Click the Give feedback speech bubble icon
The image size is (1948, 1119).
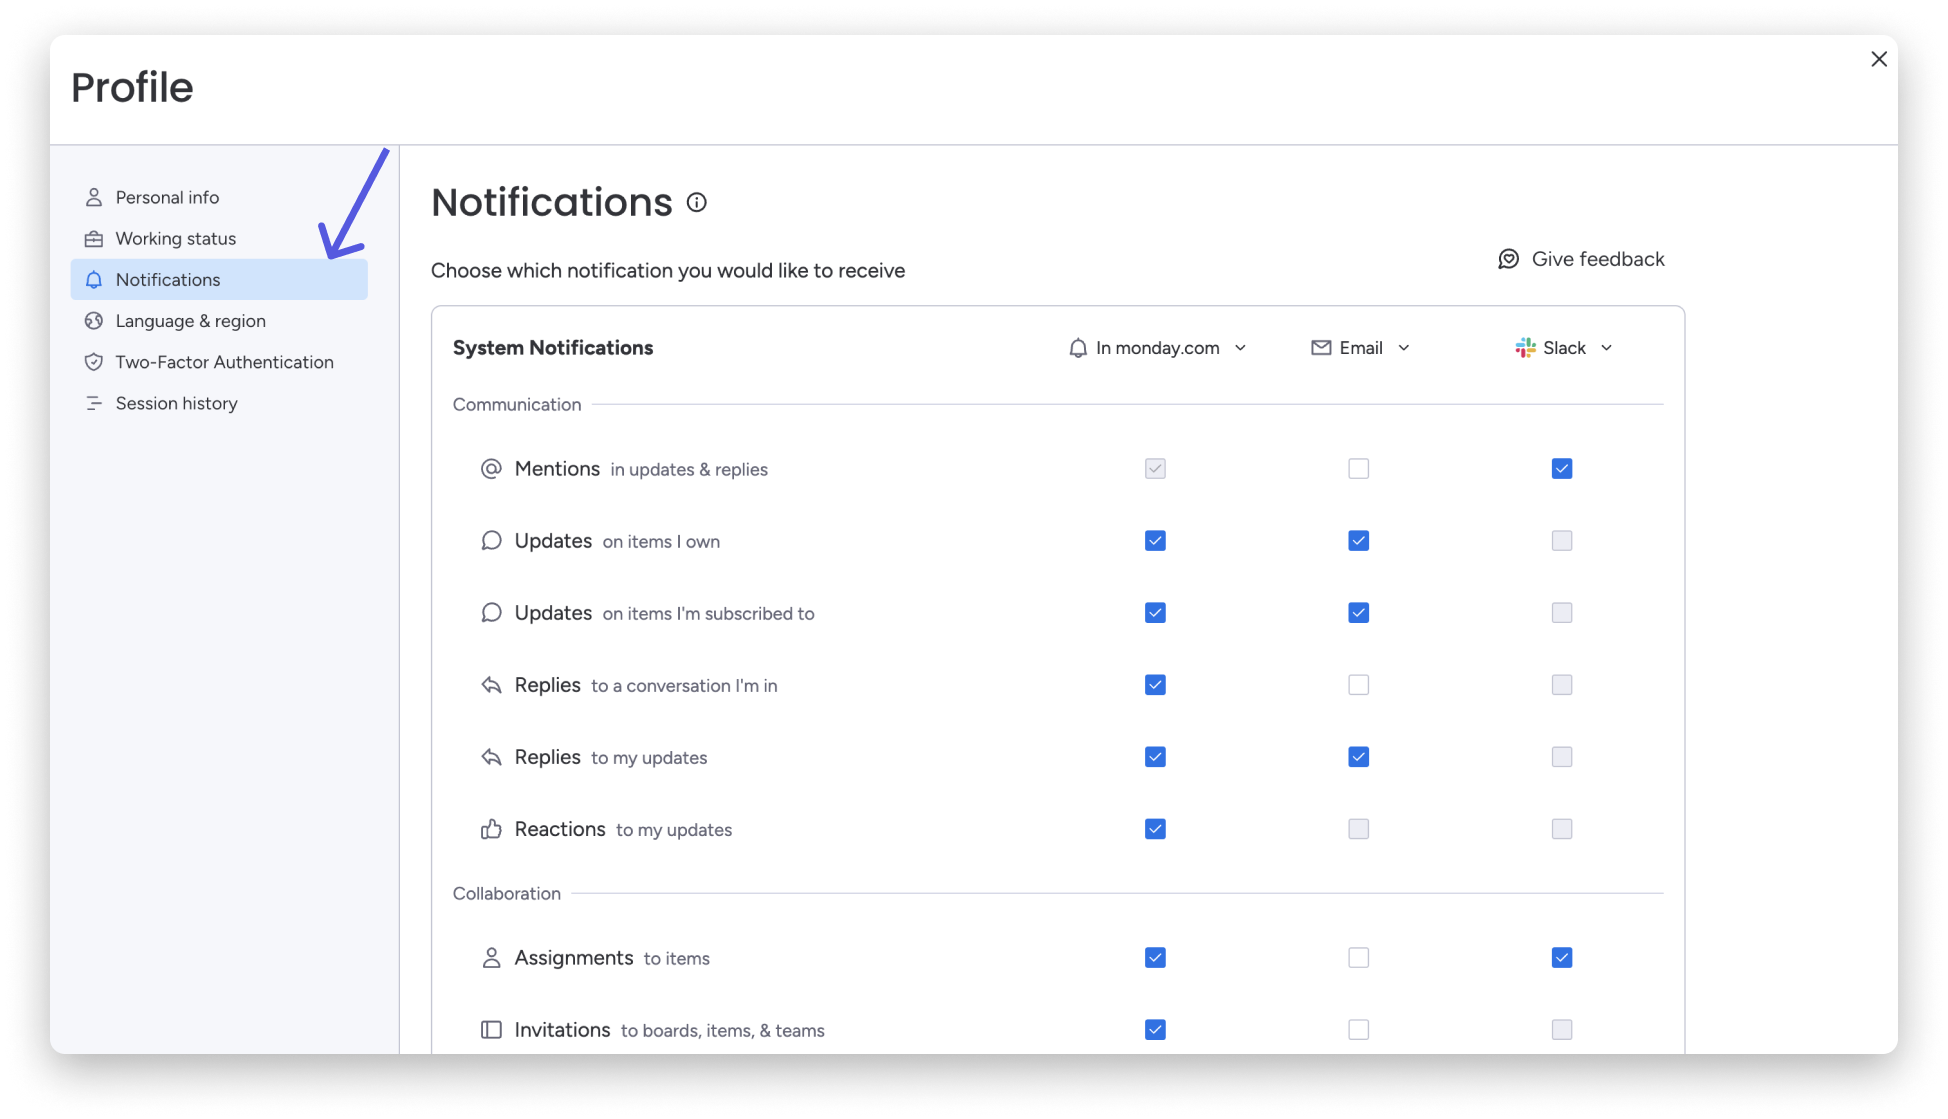(x=1508, y=259)
